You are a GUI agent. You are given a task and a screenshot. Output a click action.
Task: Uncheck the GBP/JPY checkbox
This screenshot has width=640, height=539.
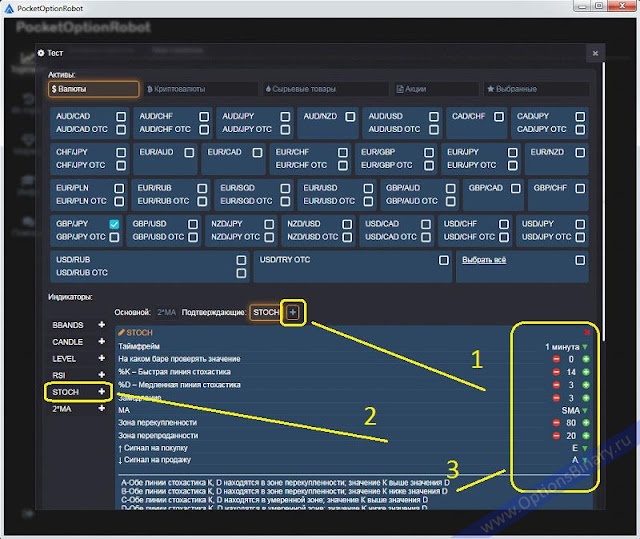pyautogui.click(x=114, y=224)
